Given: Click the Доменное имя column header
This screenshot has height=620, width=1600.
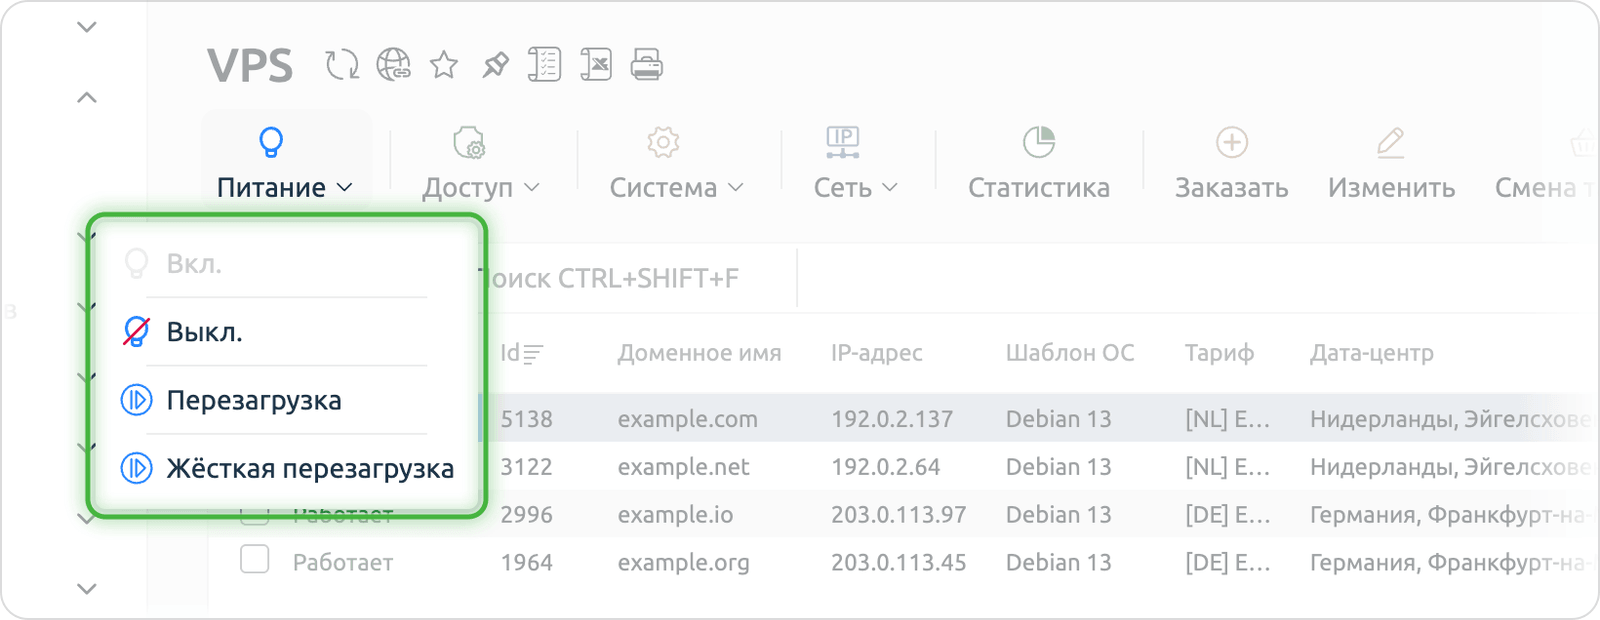Looking at the screenshot, I should (x=699, y=353).
